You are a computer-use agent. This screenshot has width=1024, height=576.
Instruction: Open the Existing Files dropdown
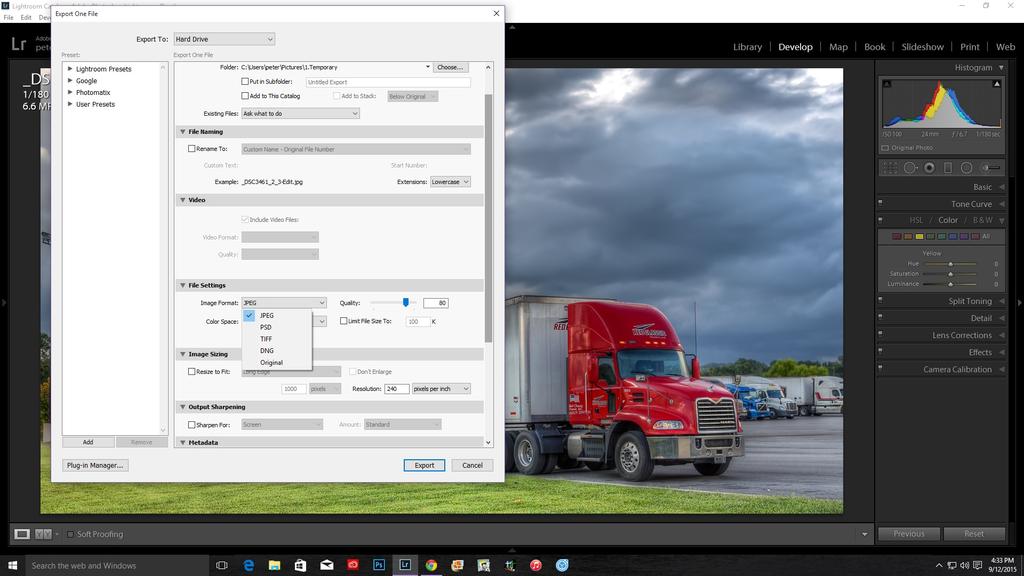click(x=300, y=114)
